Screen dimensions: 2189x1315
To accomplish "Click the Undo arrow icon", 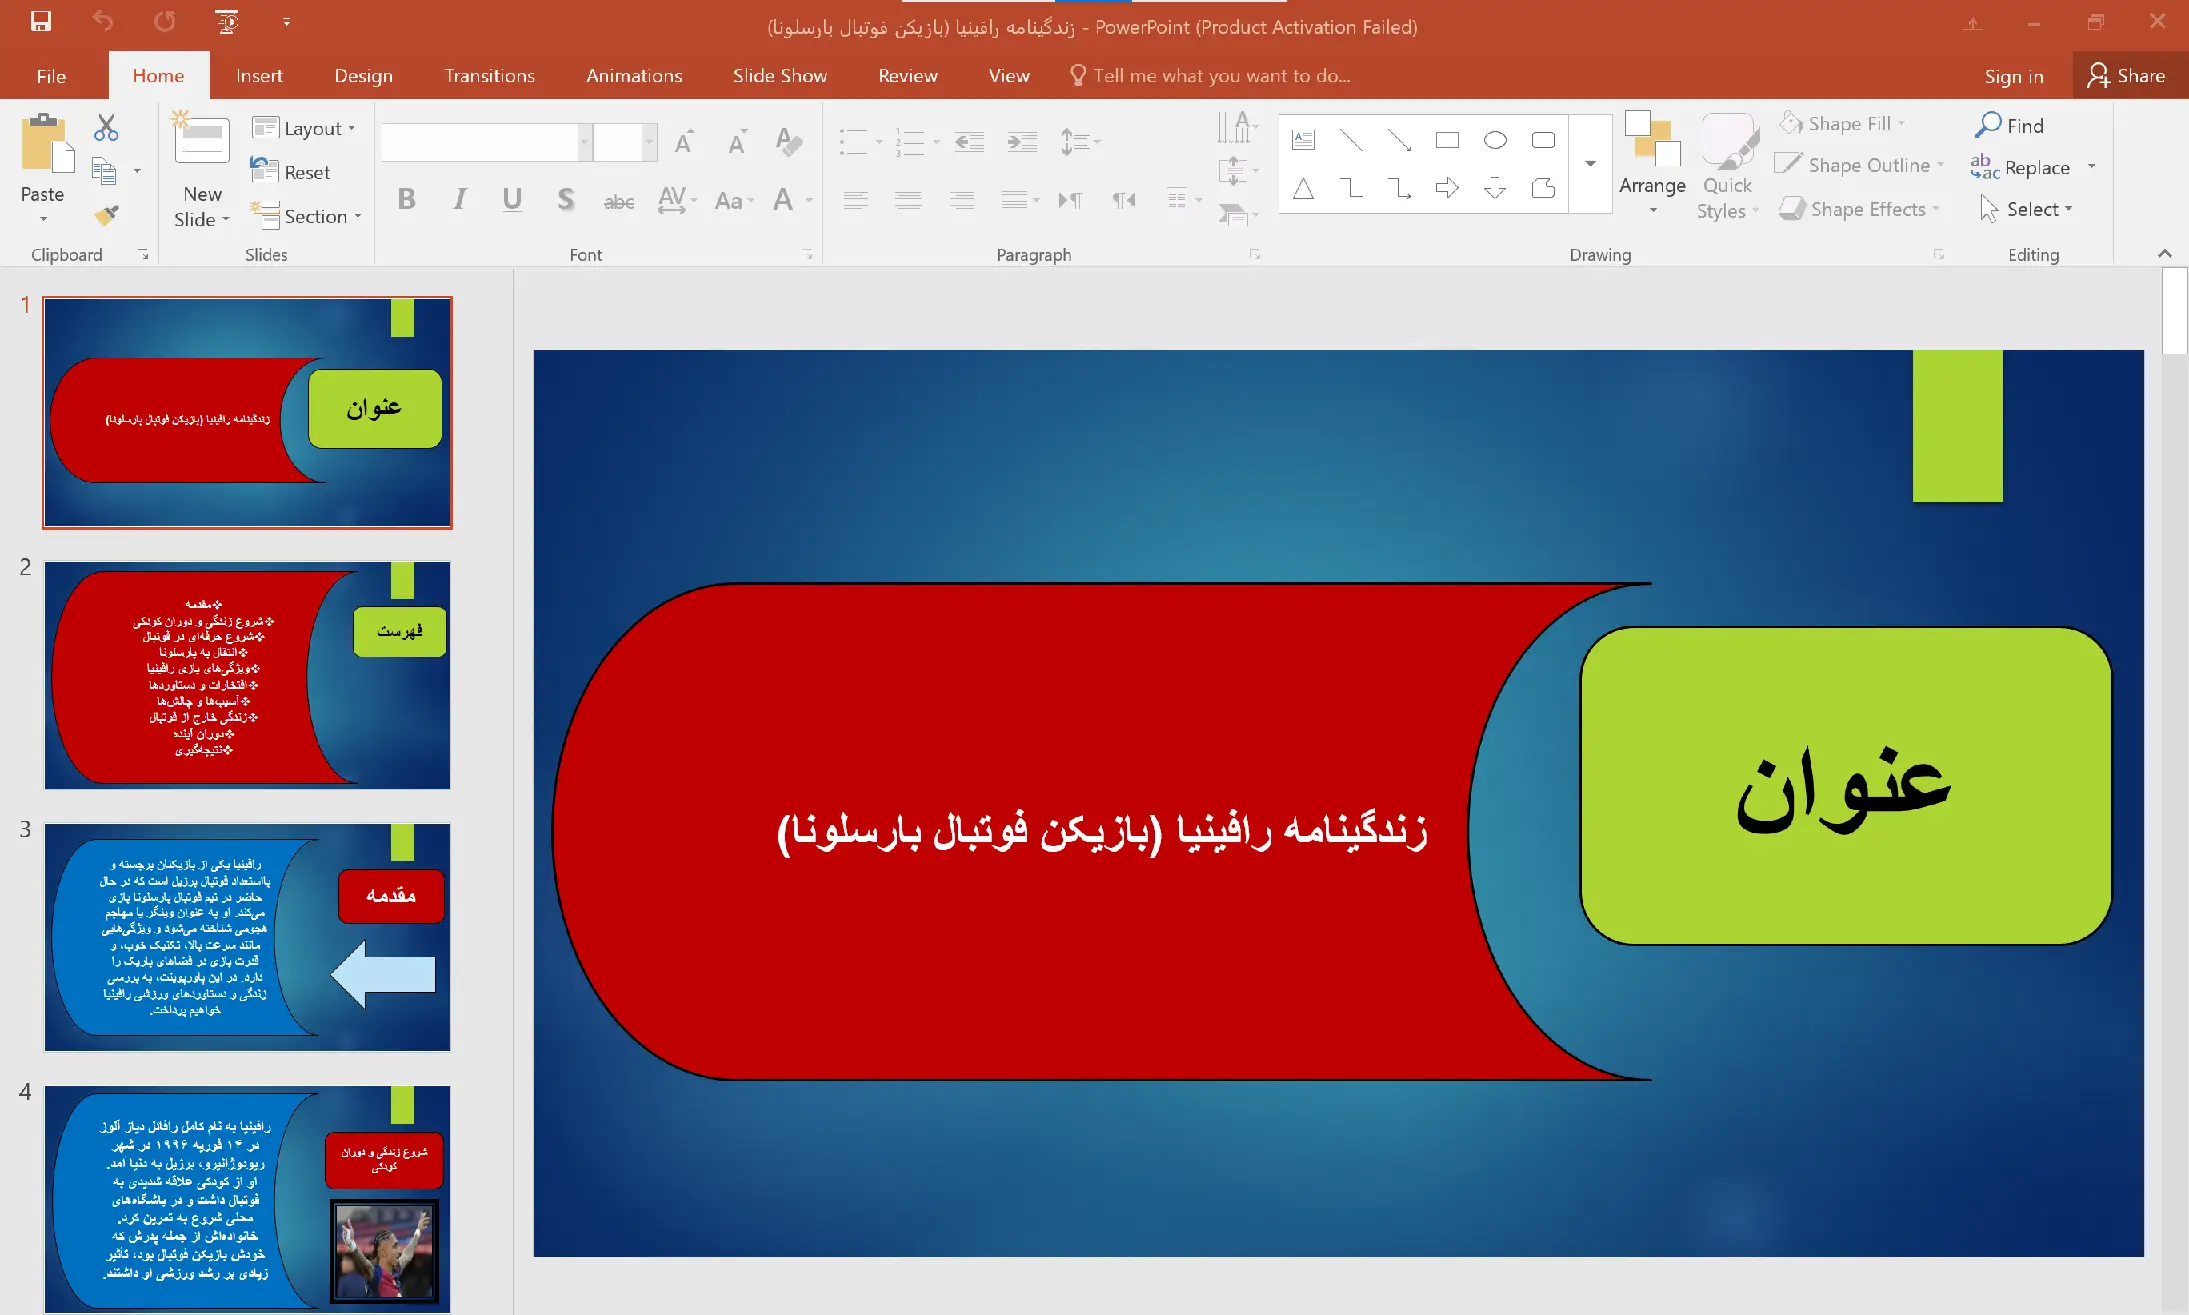I will tap(103, 21).
